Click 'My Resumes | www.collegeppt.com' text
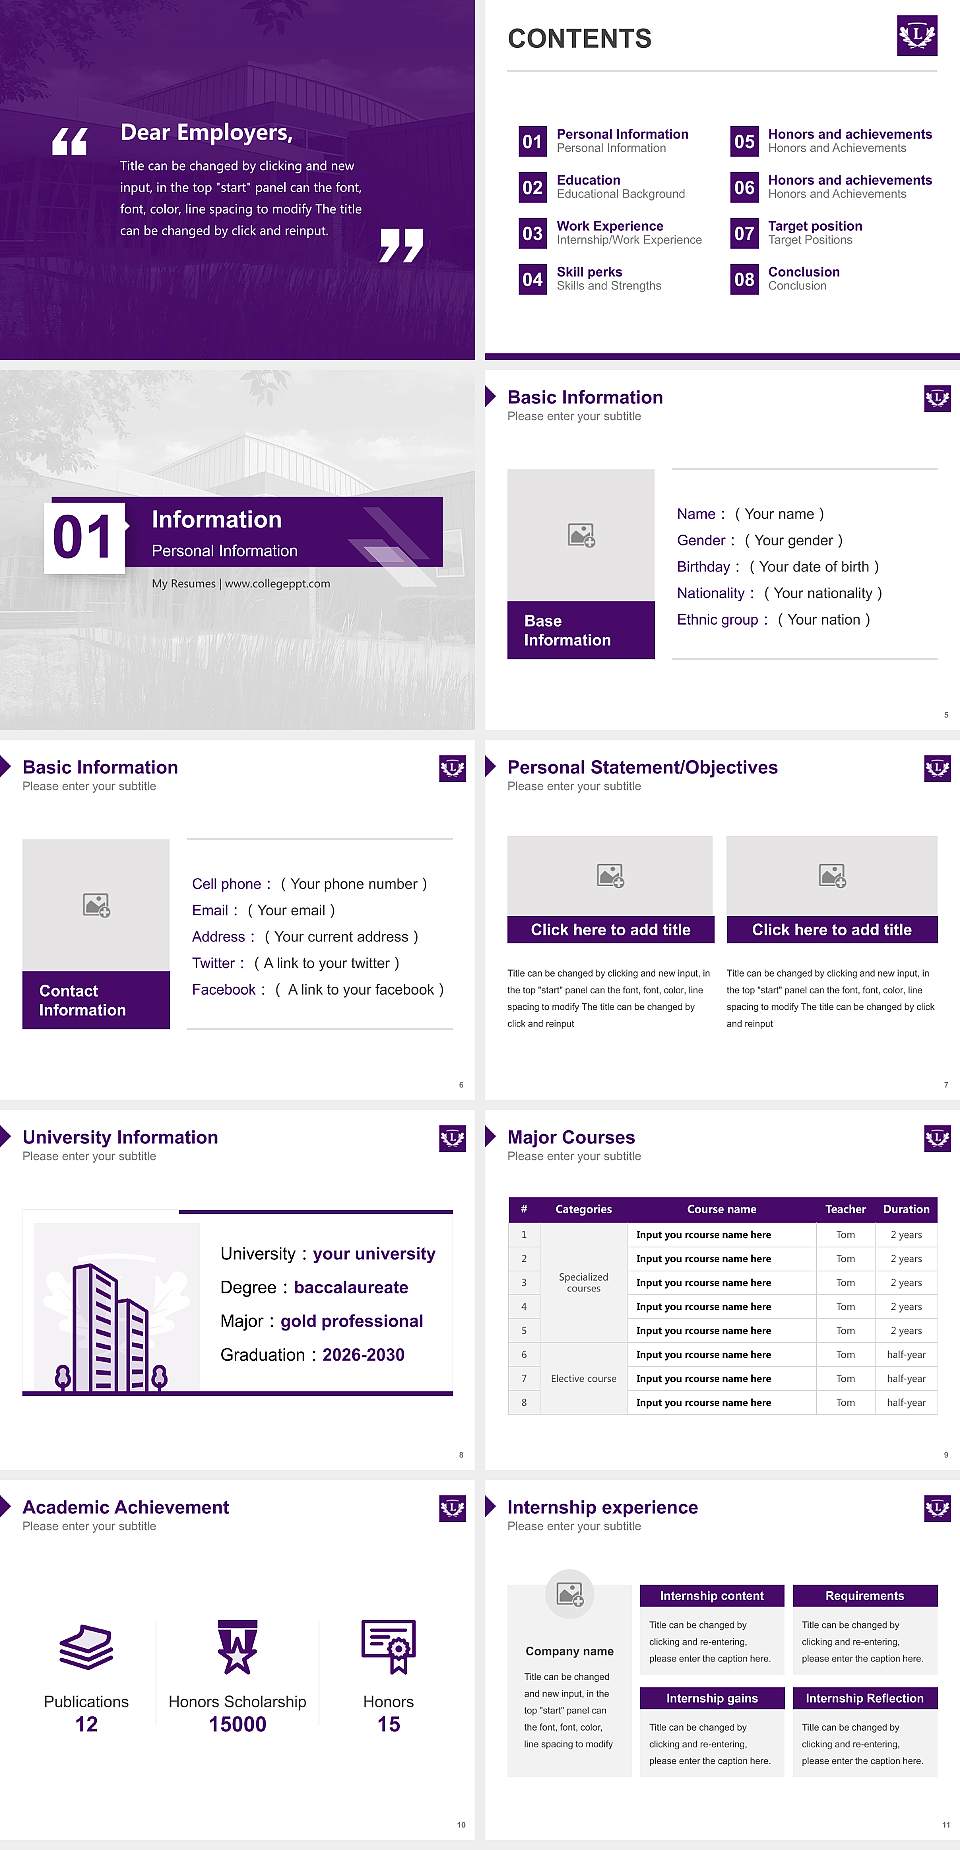The height and width of the screenshot is (1850, 960). 241,584
